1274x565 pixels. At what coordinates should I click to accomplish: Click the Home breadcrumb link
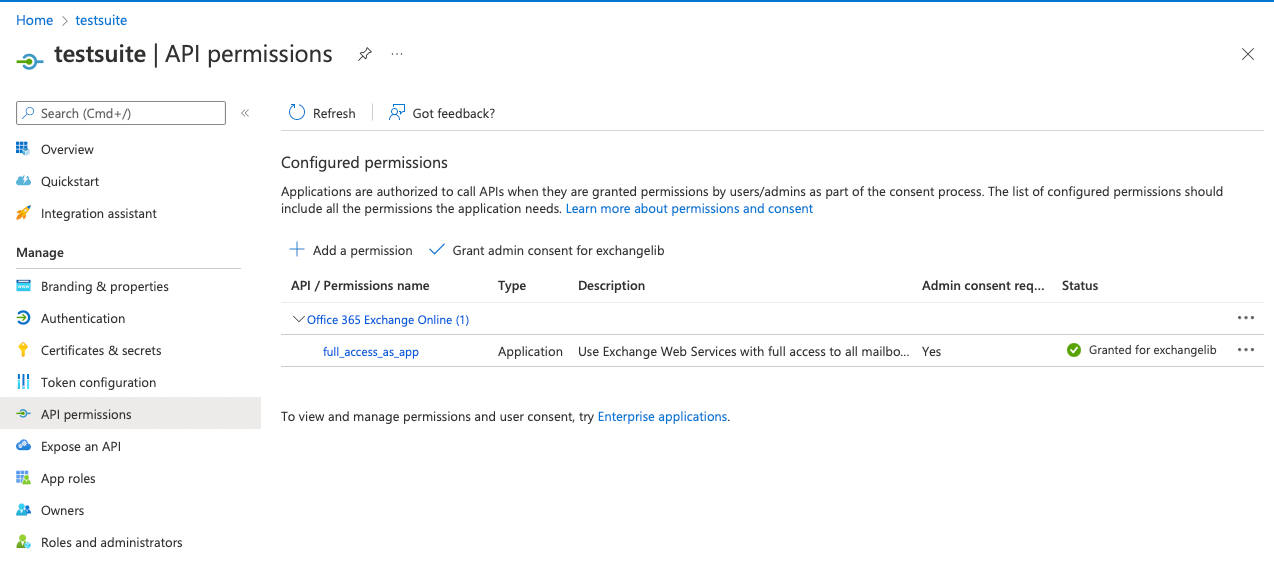point(34,20)
